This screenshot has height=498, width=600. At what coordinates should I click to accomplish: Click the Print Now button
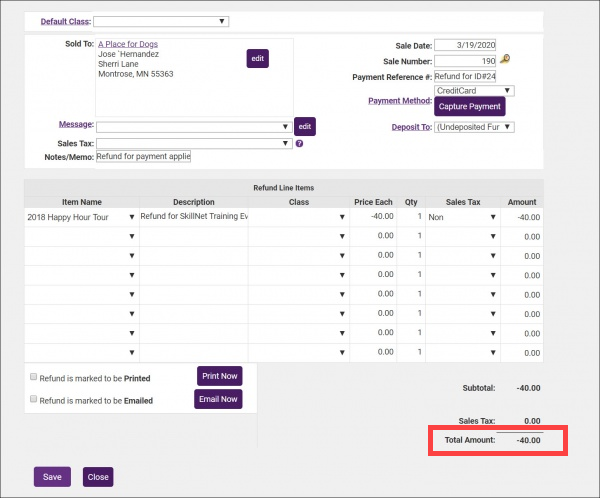[219, 376]
